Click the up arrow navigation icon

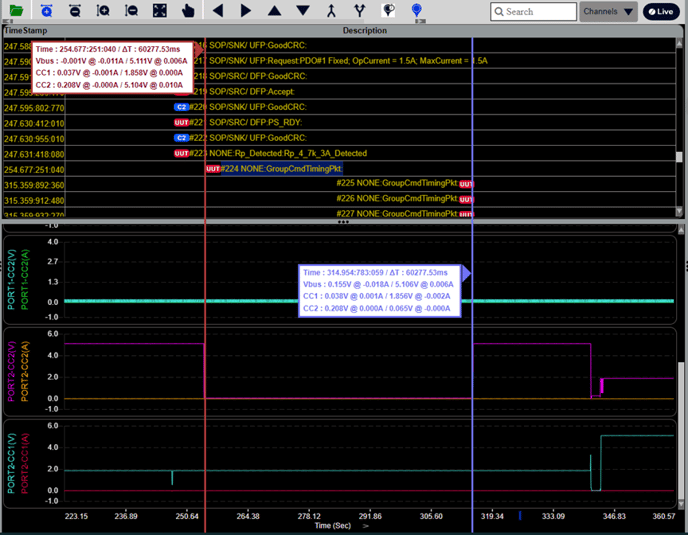274,11
